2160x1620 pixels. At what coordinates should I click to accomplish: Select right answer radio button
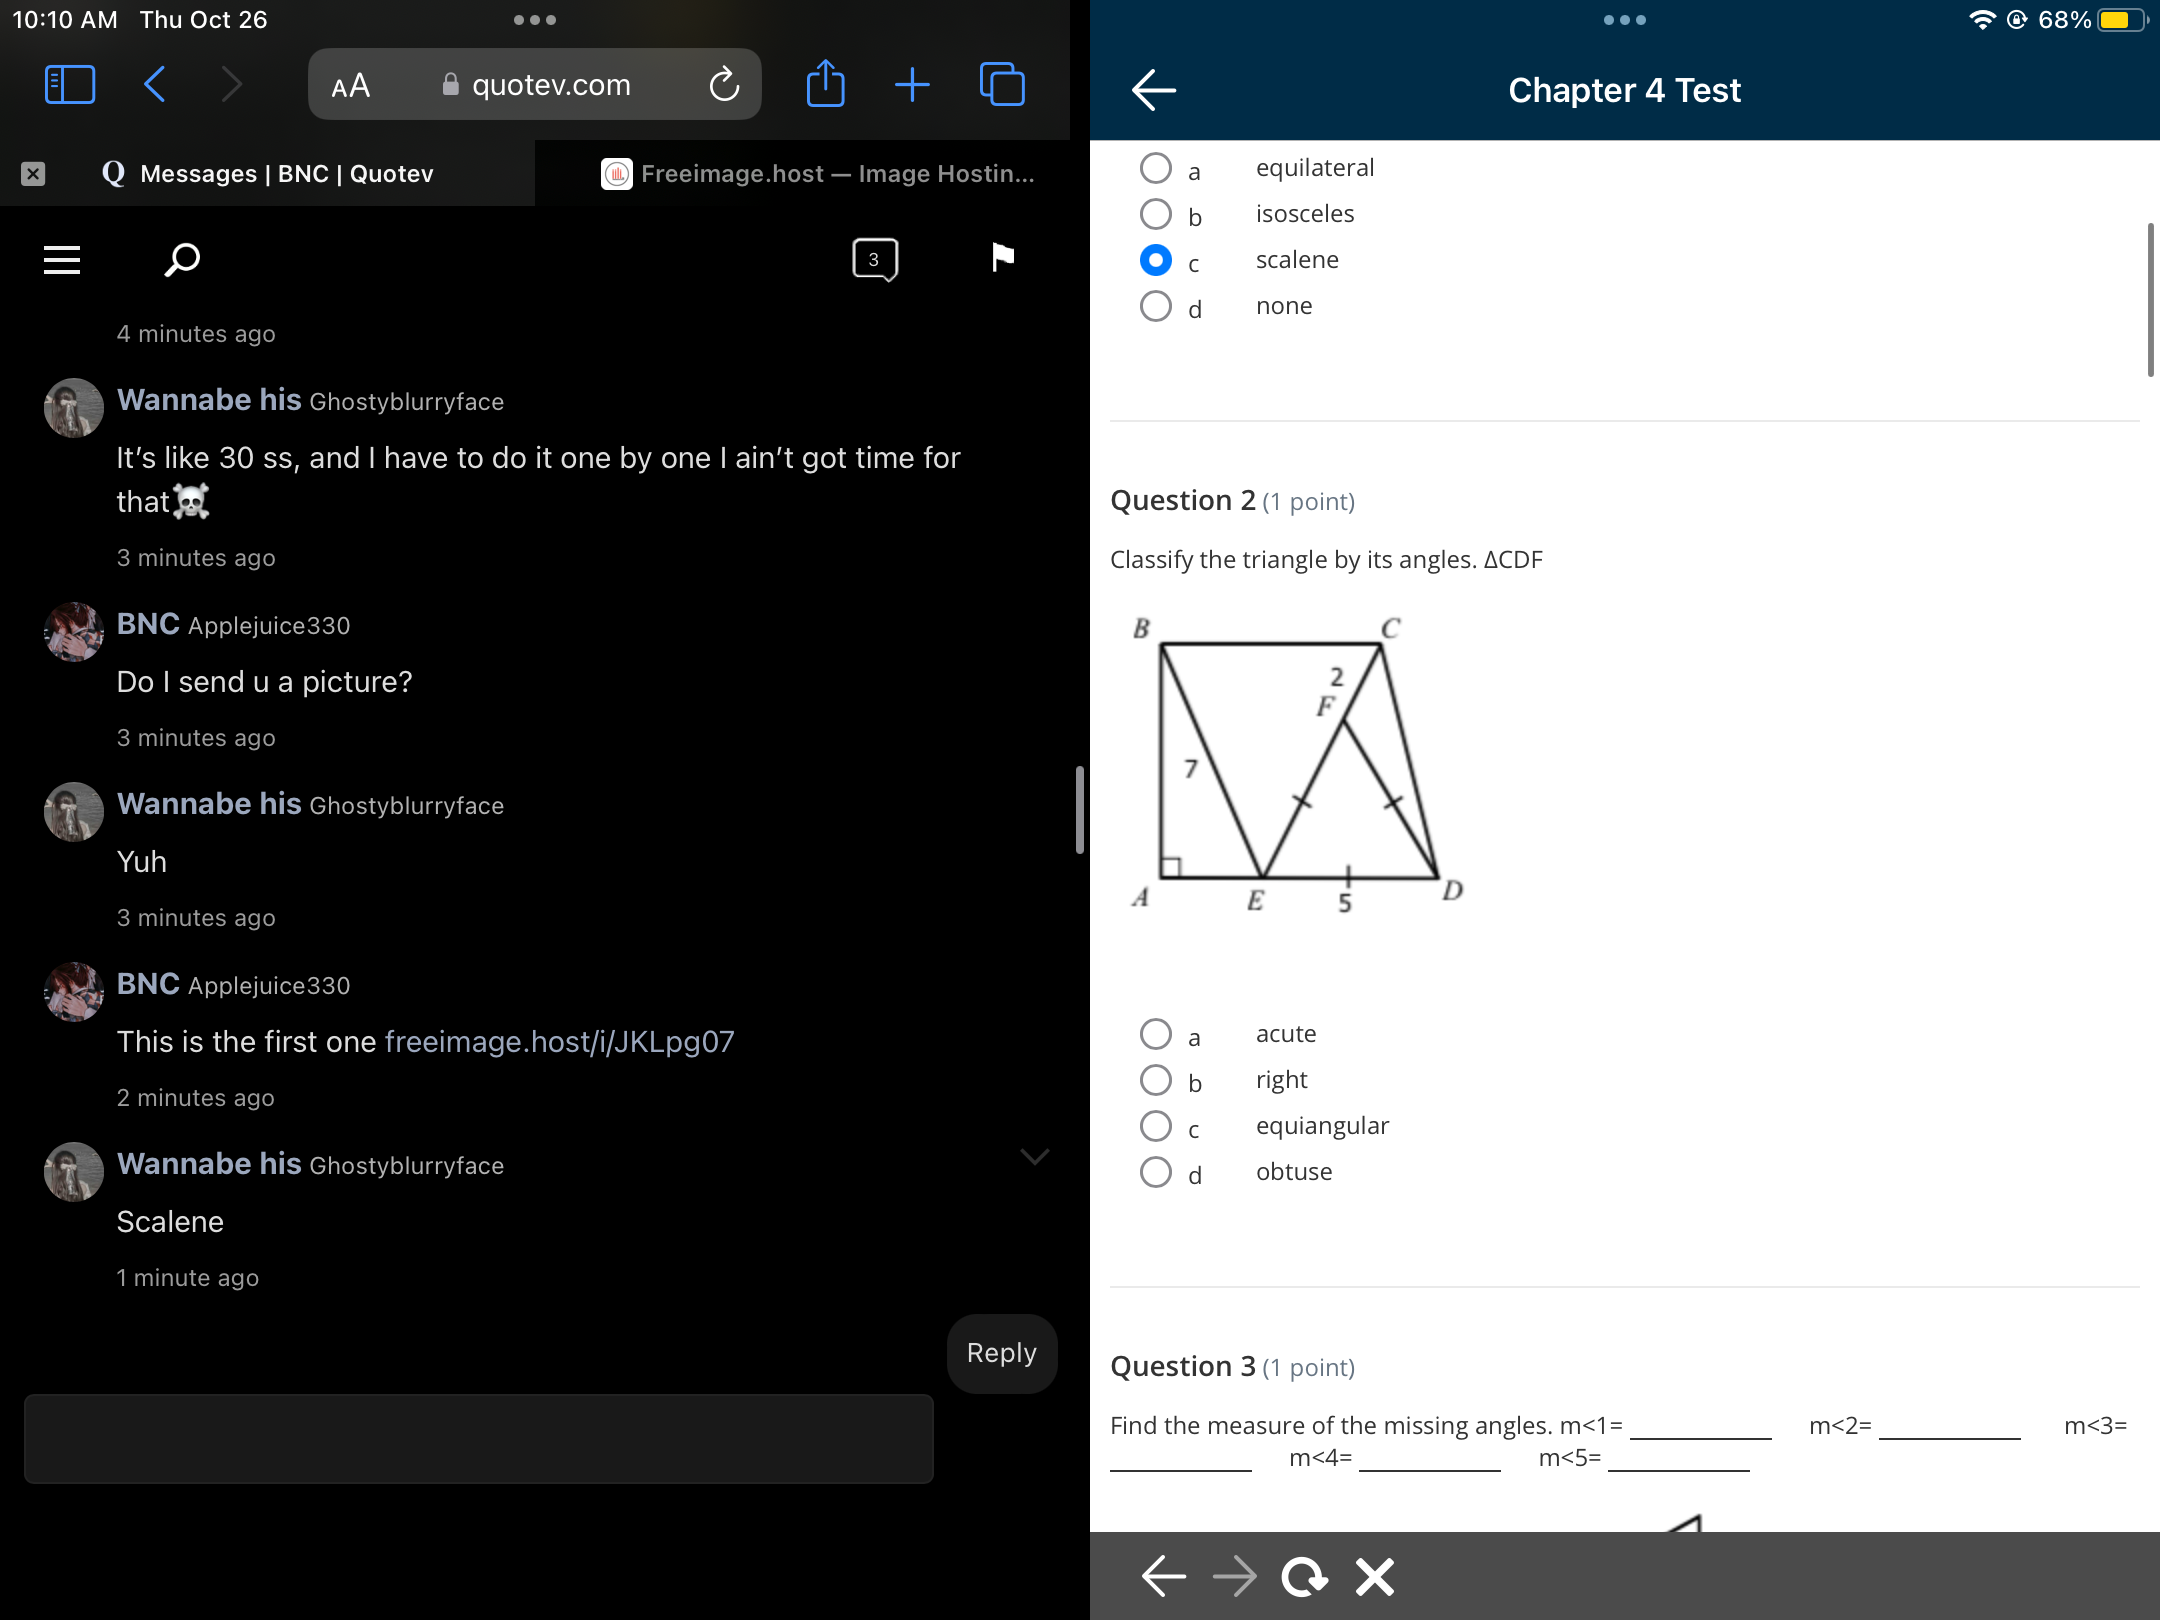pyautogui.click(x=1156, y=1080)
